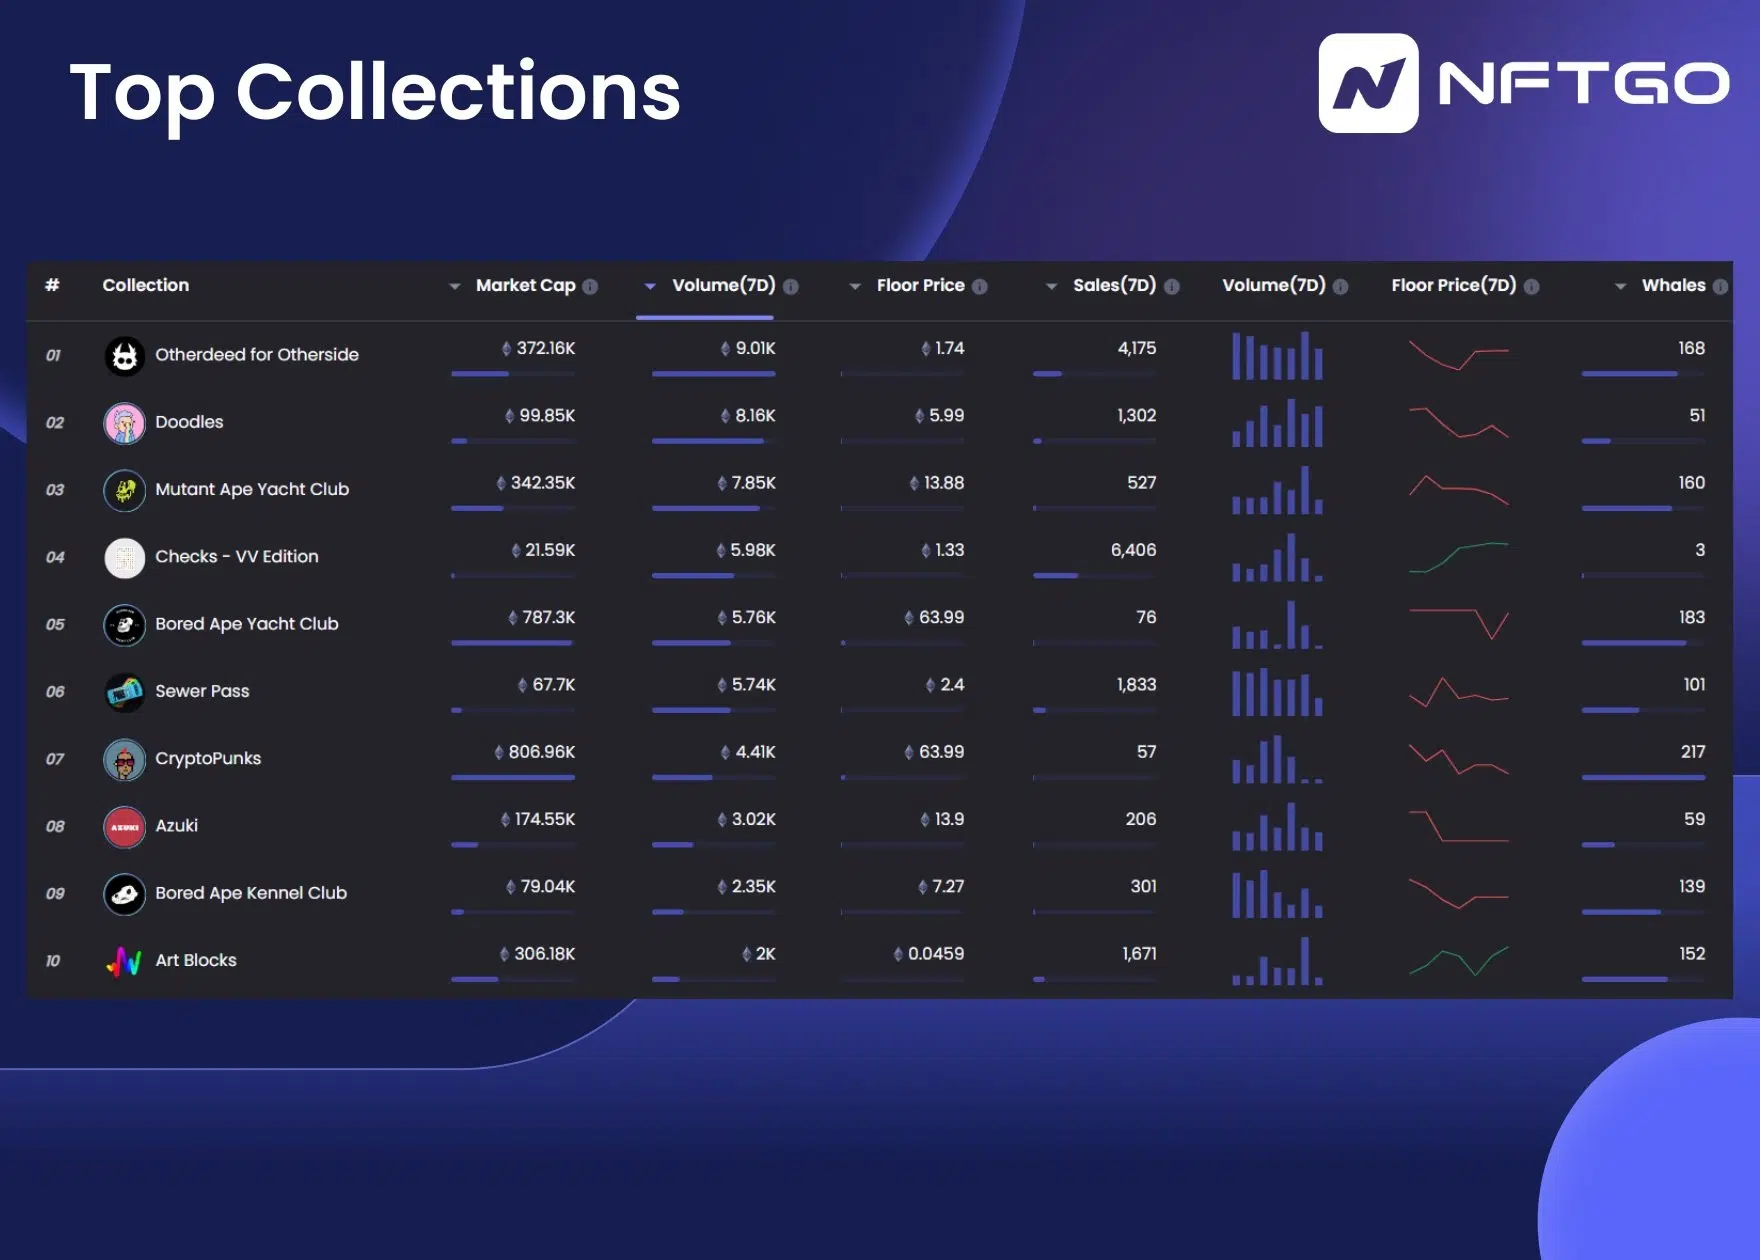Open the CryptoPunks collection link
The height and width of the screenshot is (1260, 1760).
(x=208, y=759)
